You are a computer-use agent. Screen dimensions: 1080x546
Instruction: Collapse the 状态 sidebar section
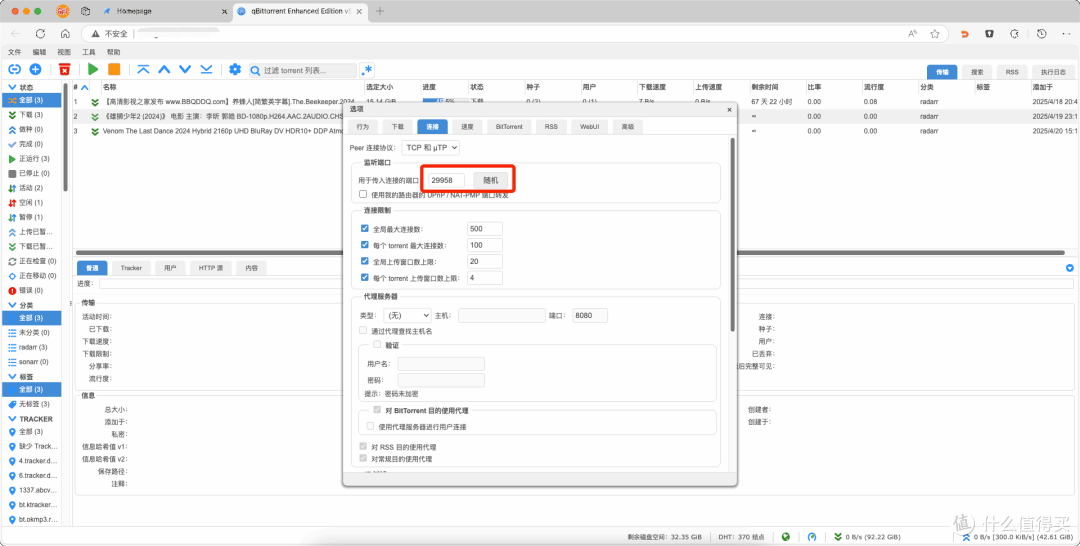point(12,87)
